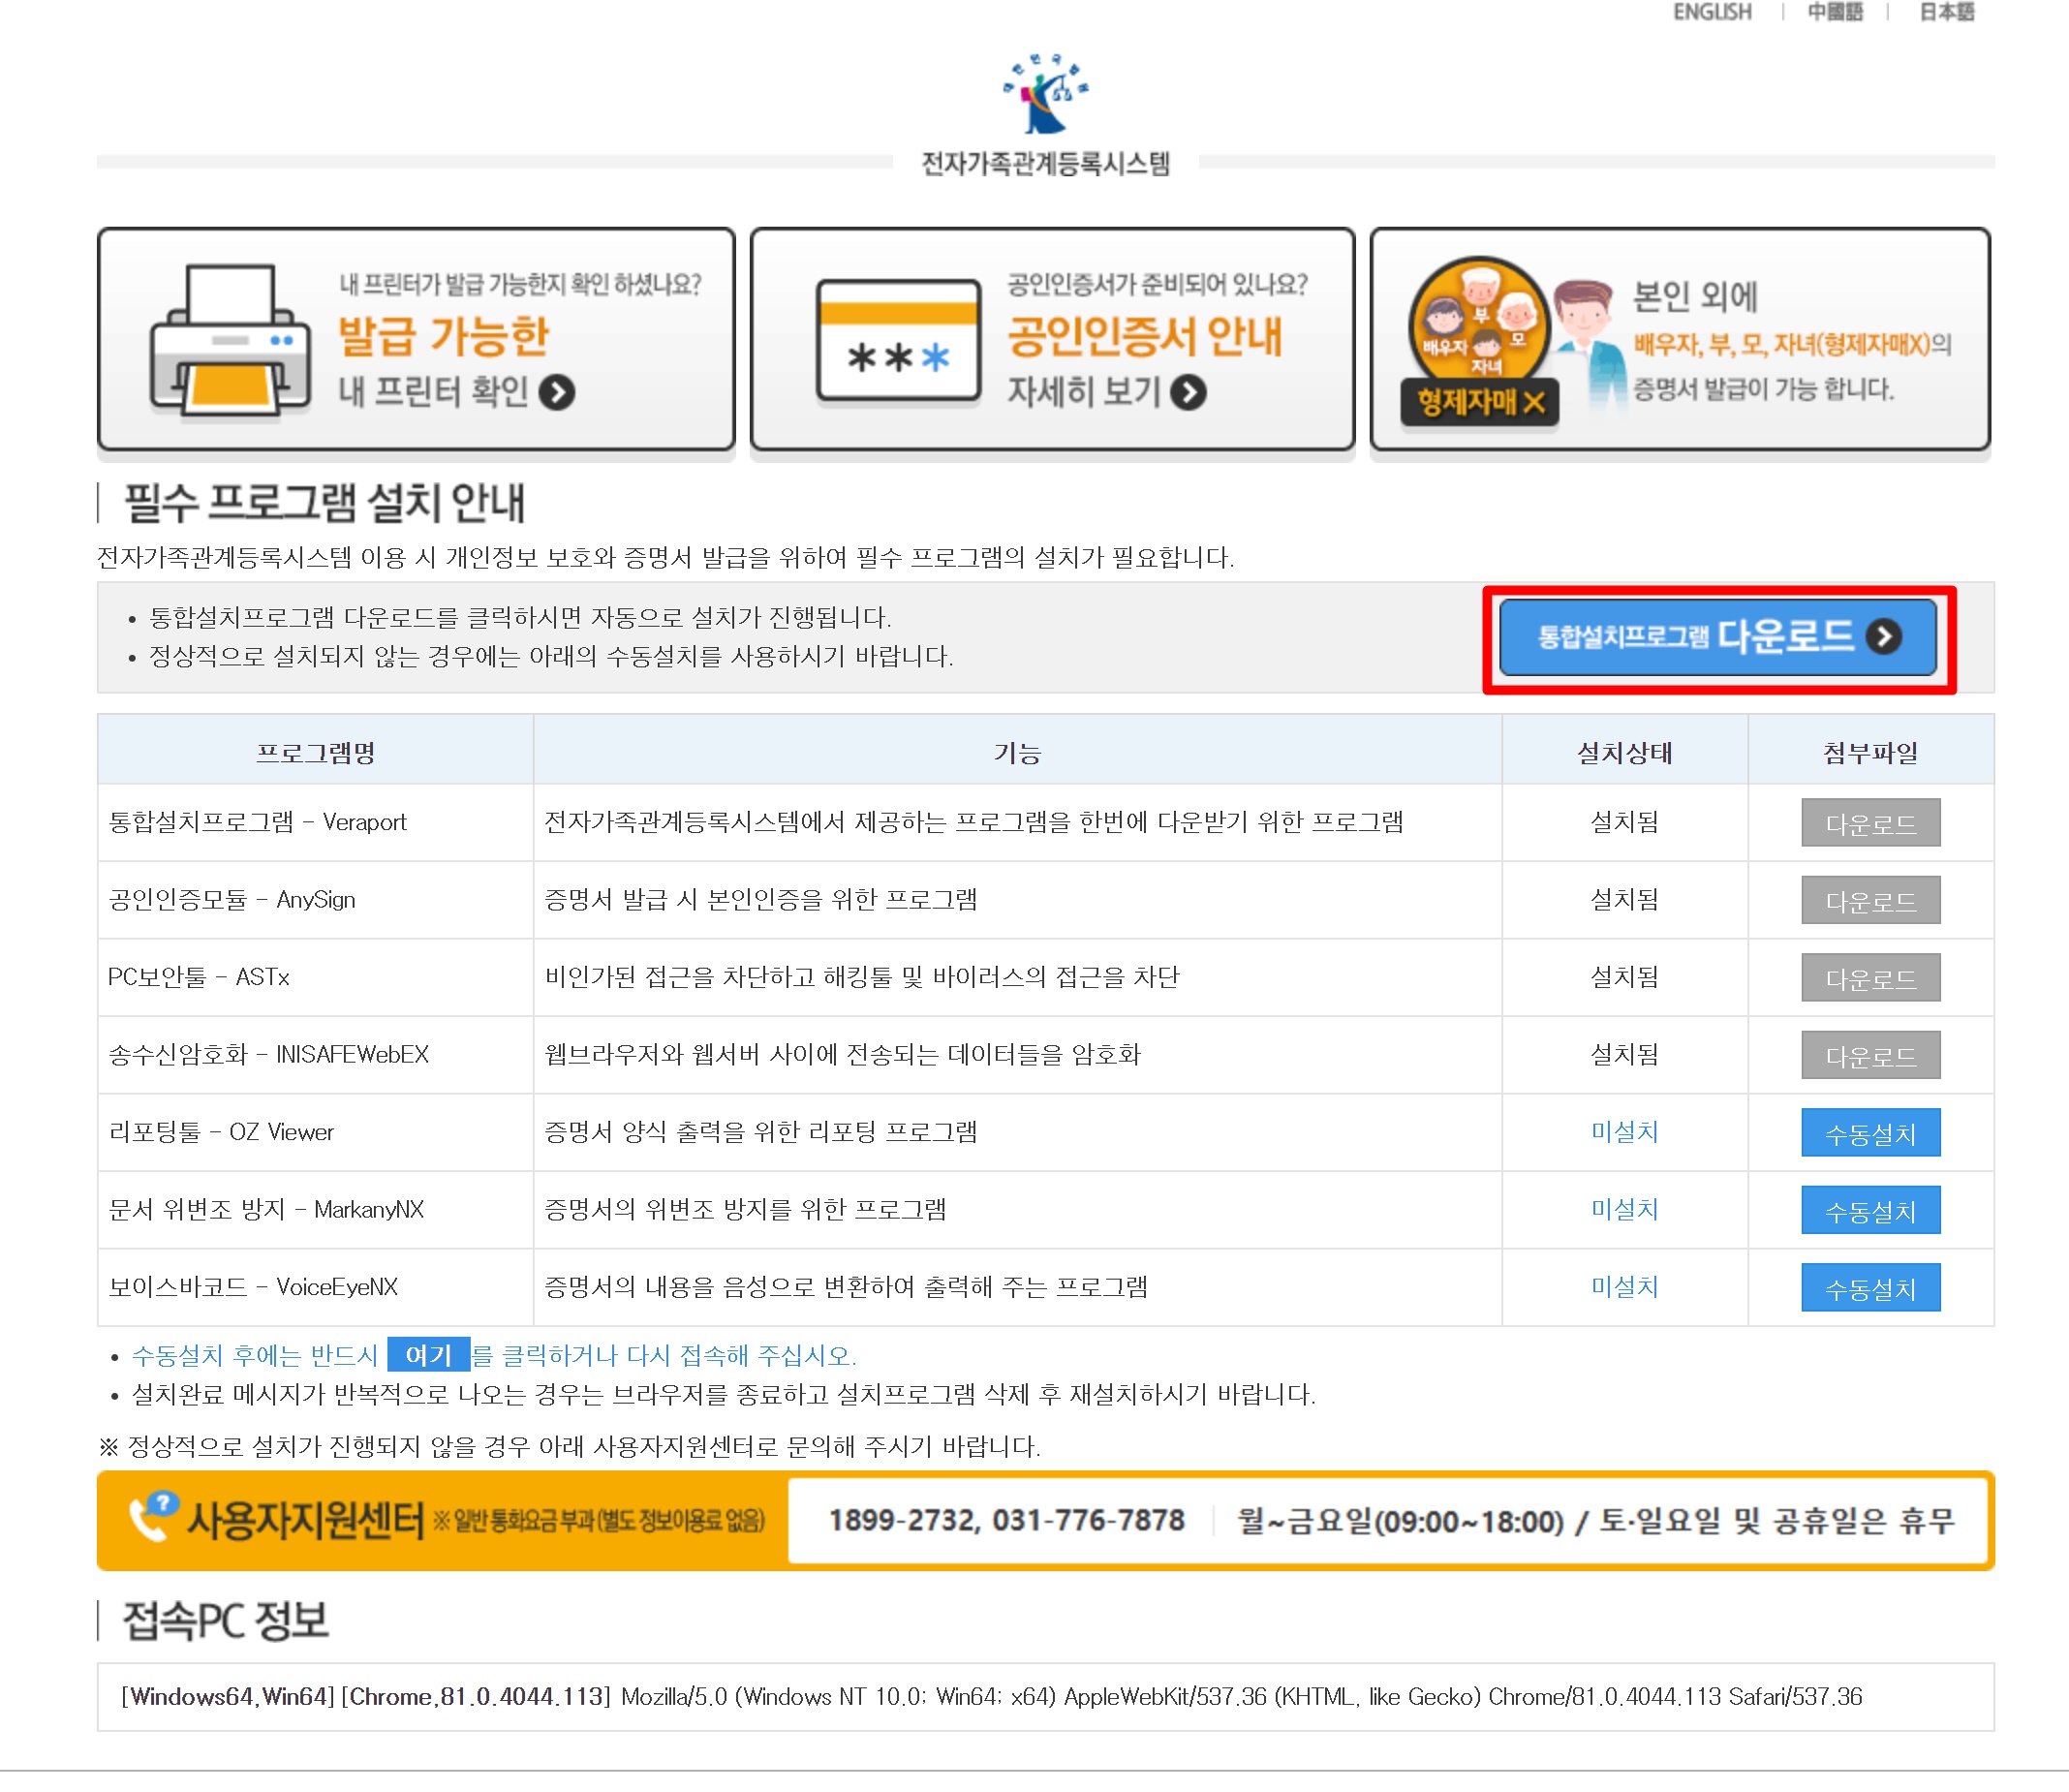Click 다운로드 button for ASTx row

coord(1869,977)
